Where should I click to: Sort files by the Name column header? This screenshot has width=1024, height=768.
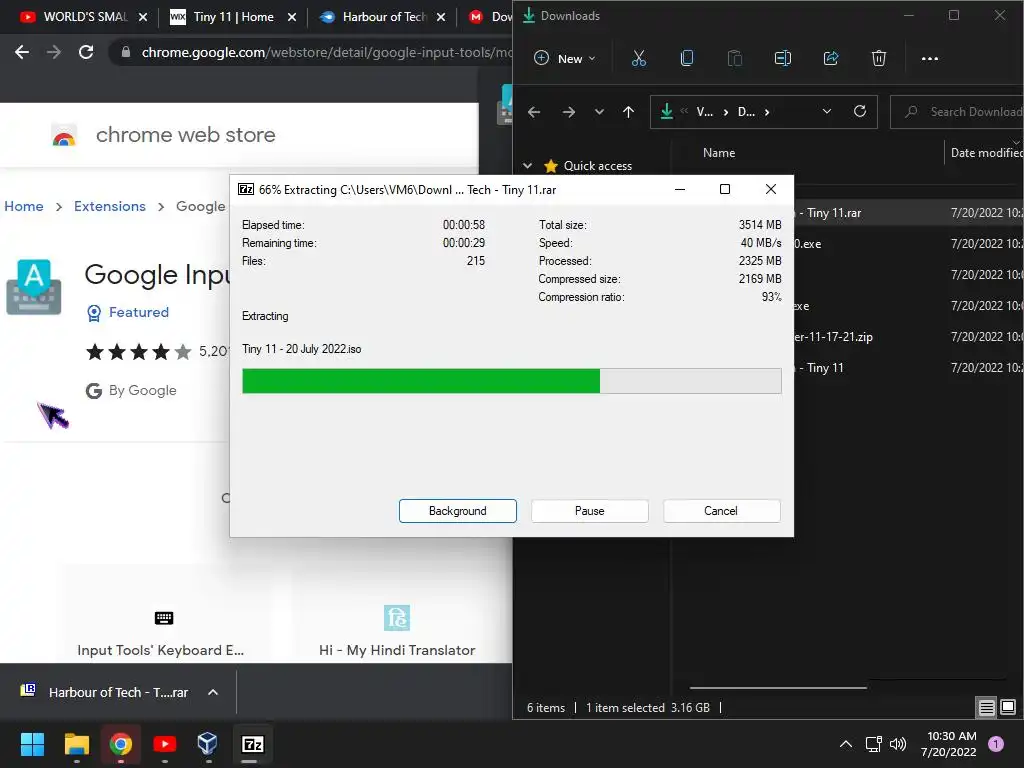click(719, 153)
